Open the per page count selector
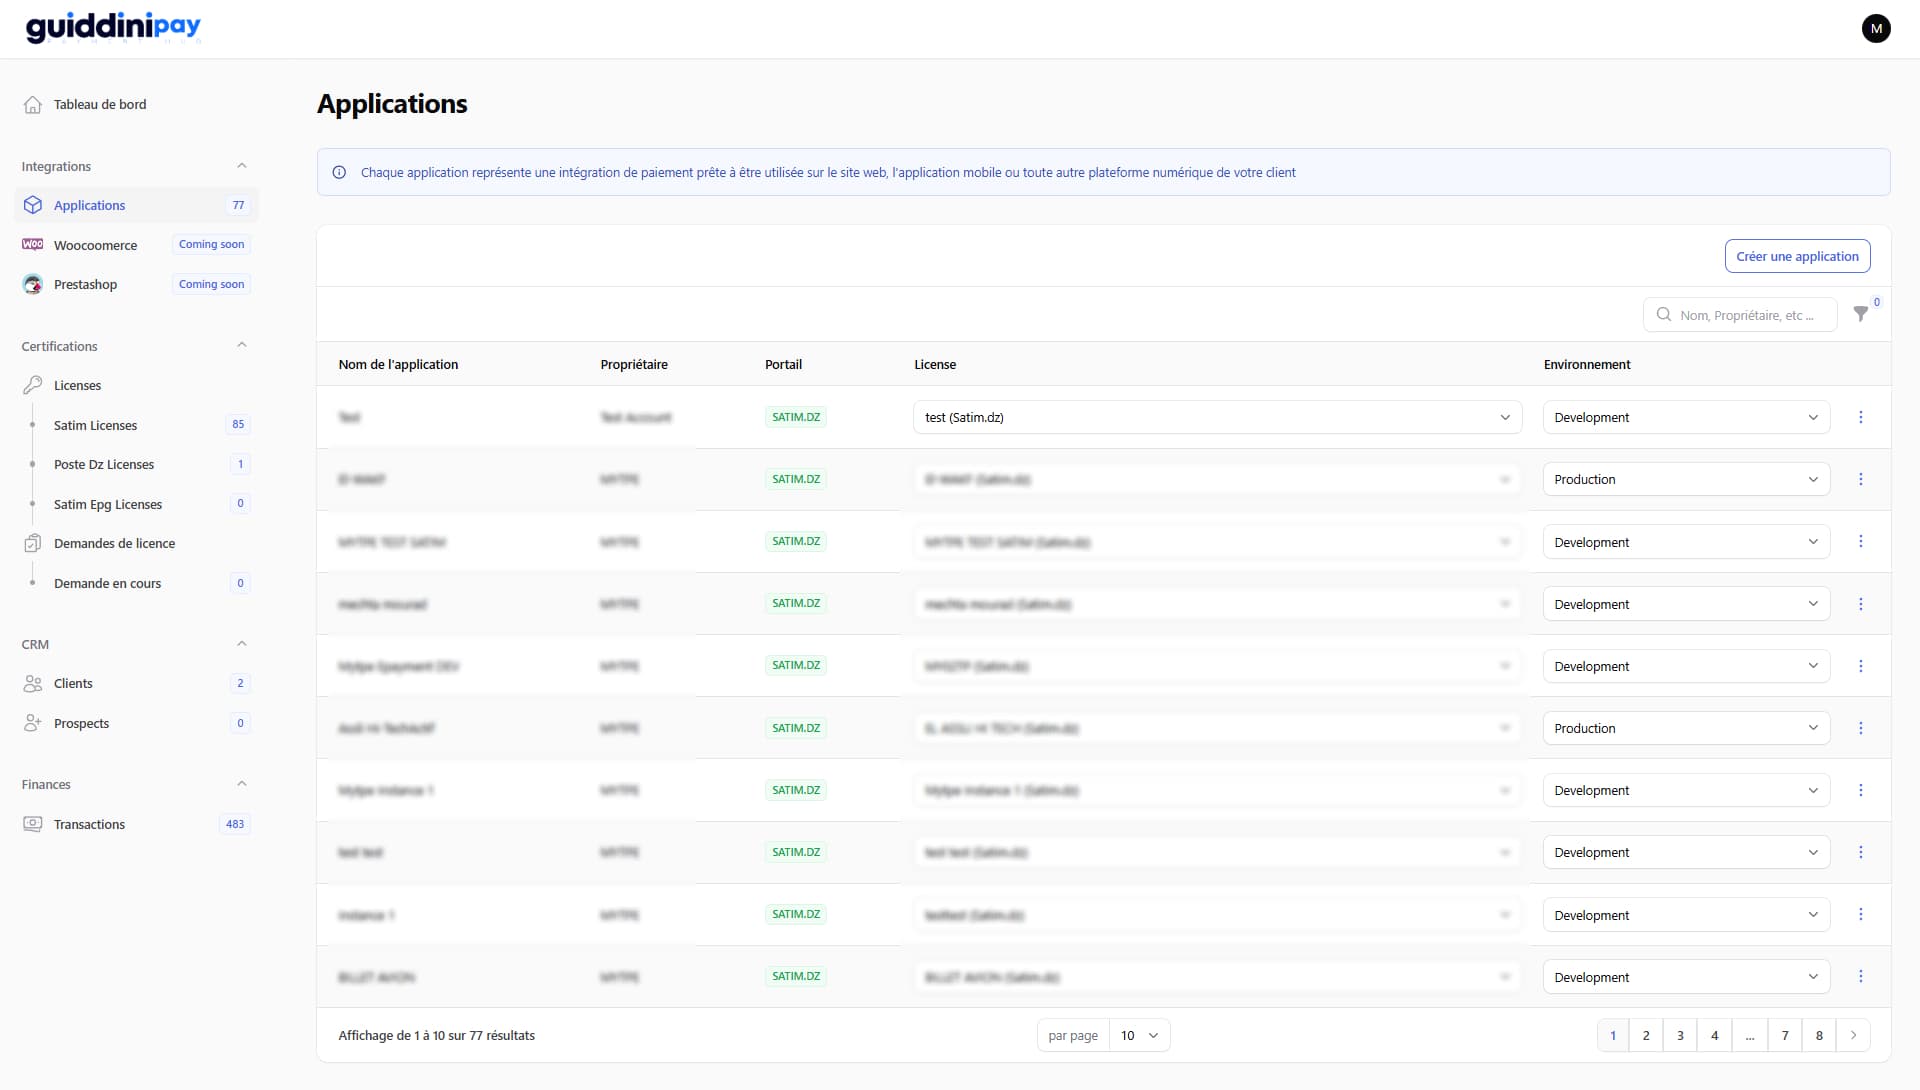Screen dimensions: 1920x1090 (1139, 1035)
